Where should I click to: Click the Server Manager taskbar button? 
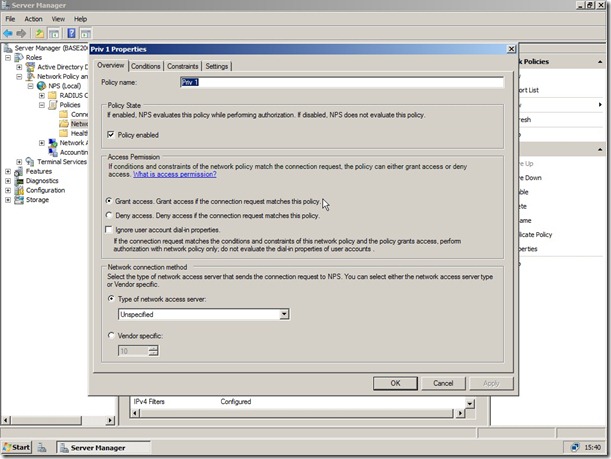pos(103,448)
